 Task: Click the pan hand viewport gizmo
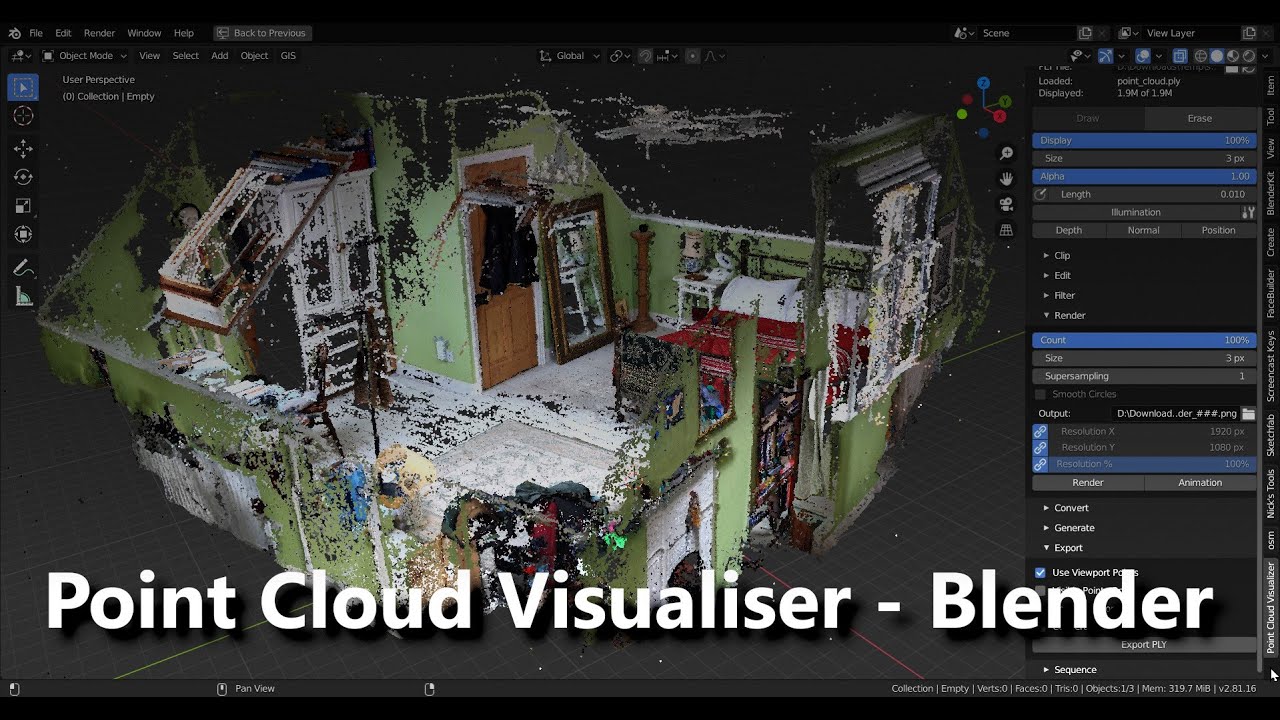tap(1007, 179)
